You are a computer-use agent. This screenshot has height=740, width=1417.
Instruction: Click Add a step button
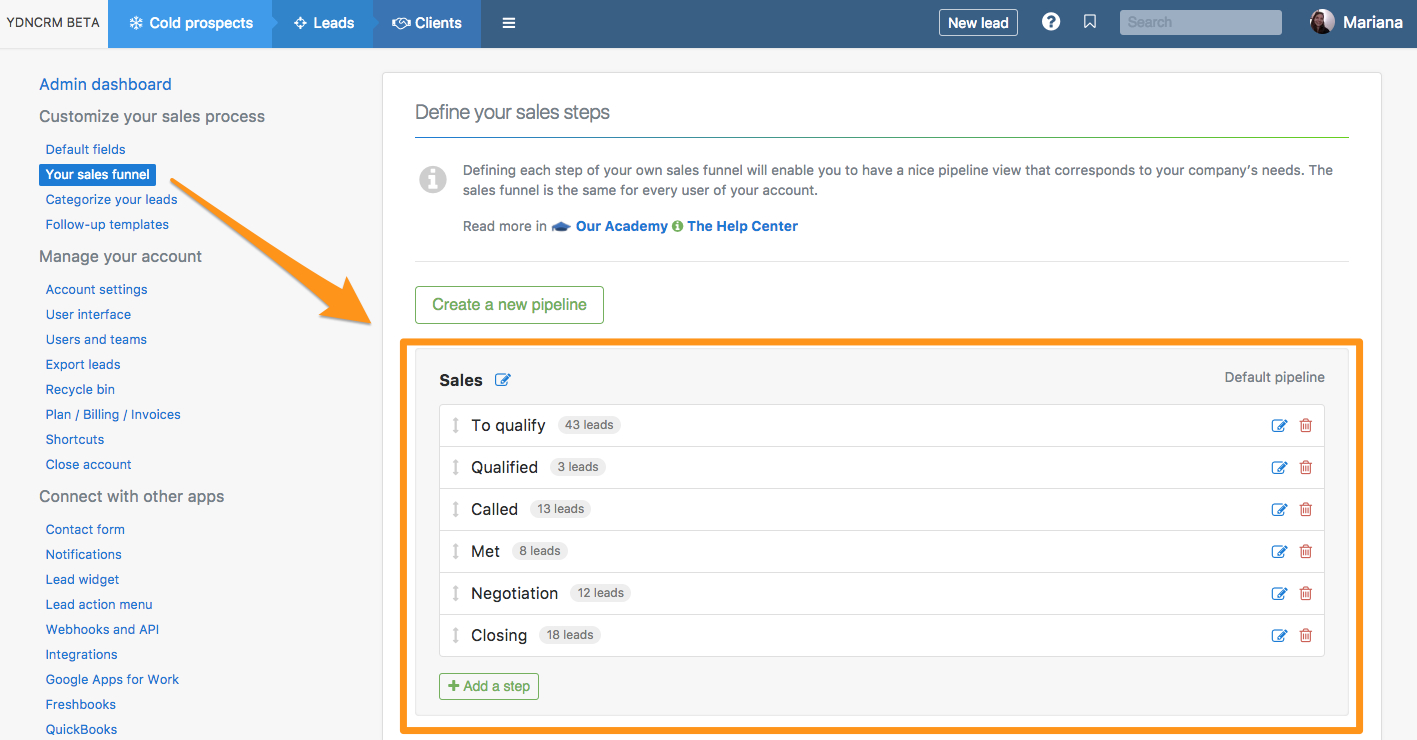(489, 686)
